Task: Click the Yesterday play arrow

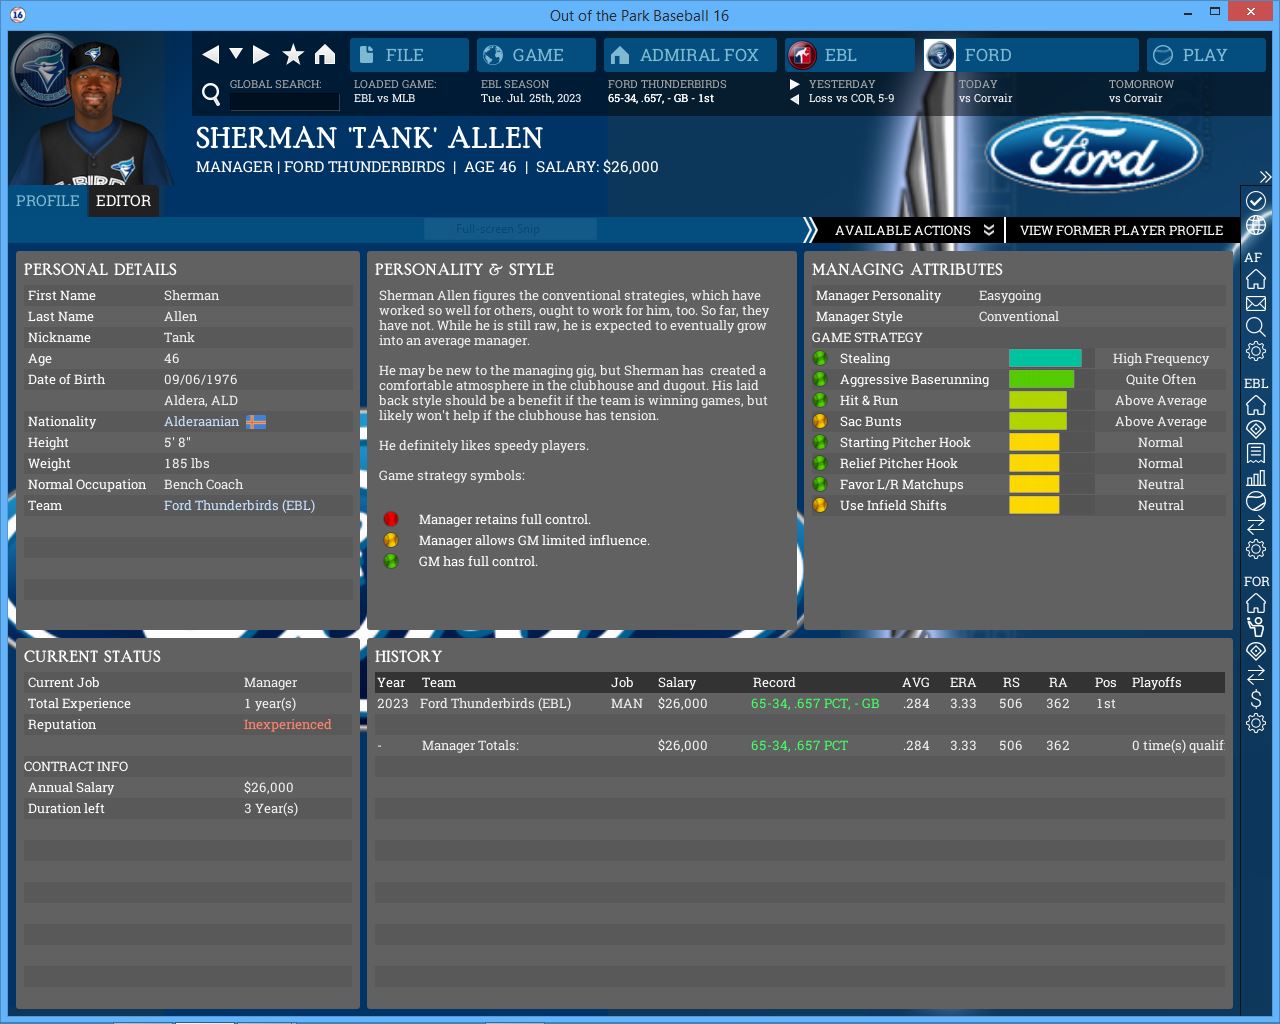Action: point(795,84)
